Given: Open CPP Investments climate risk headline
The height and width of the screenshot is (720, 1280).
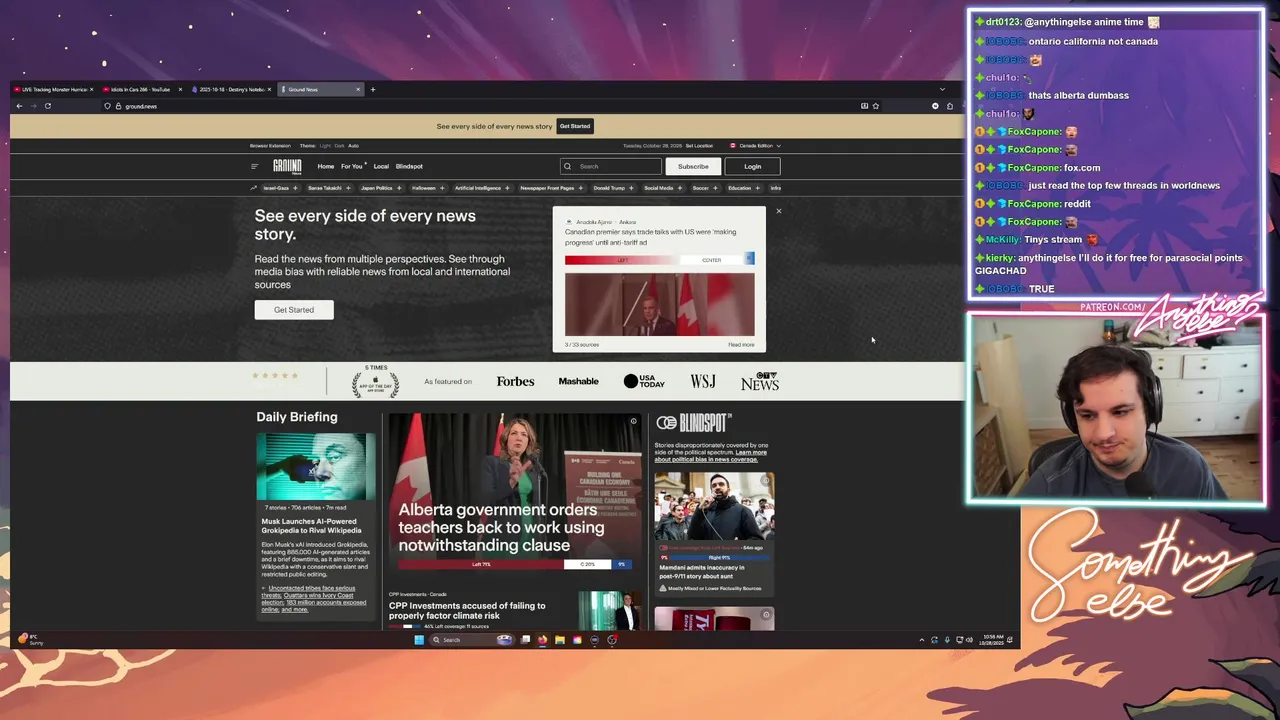Looking at the screenshot, I should pyautogui.click(x=467, y=610).
